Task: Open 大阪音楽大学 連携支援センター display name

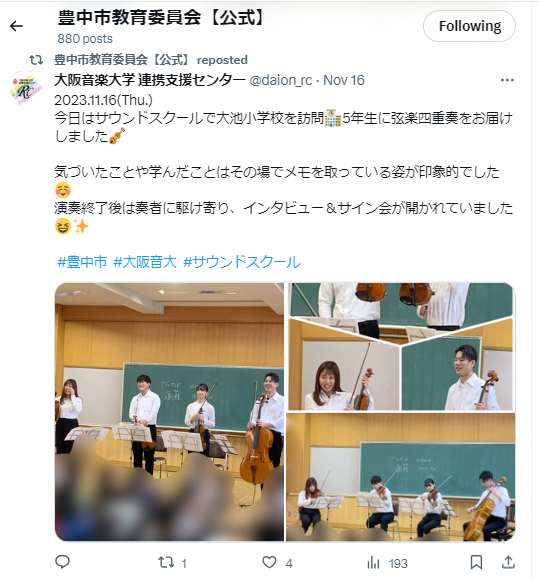Action: [x=150, y=80]
